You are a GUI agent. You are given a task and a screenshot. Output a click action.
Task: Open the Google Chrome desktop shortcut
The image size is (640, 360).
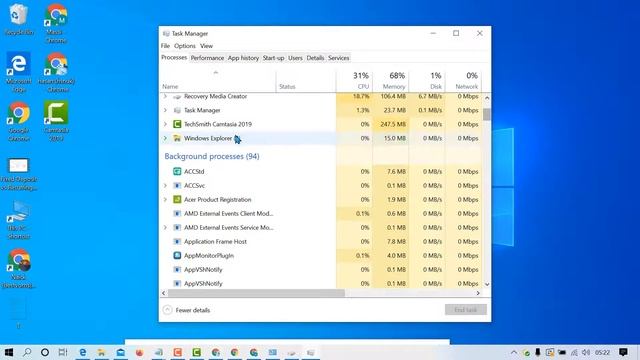click(18, 121)
